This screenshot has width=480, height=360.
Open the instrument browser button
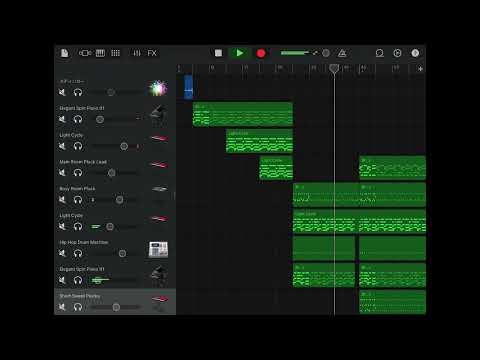point(85,53)
